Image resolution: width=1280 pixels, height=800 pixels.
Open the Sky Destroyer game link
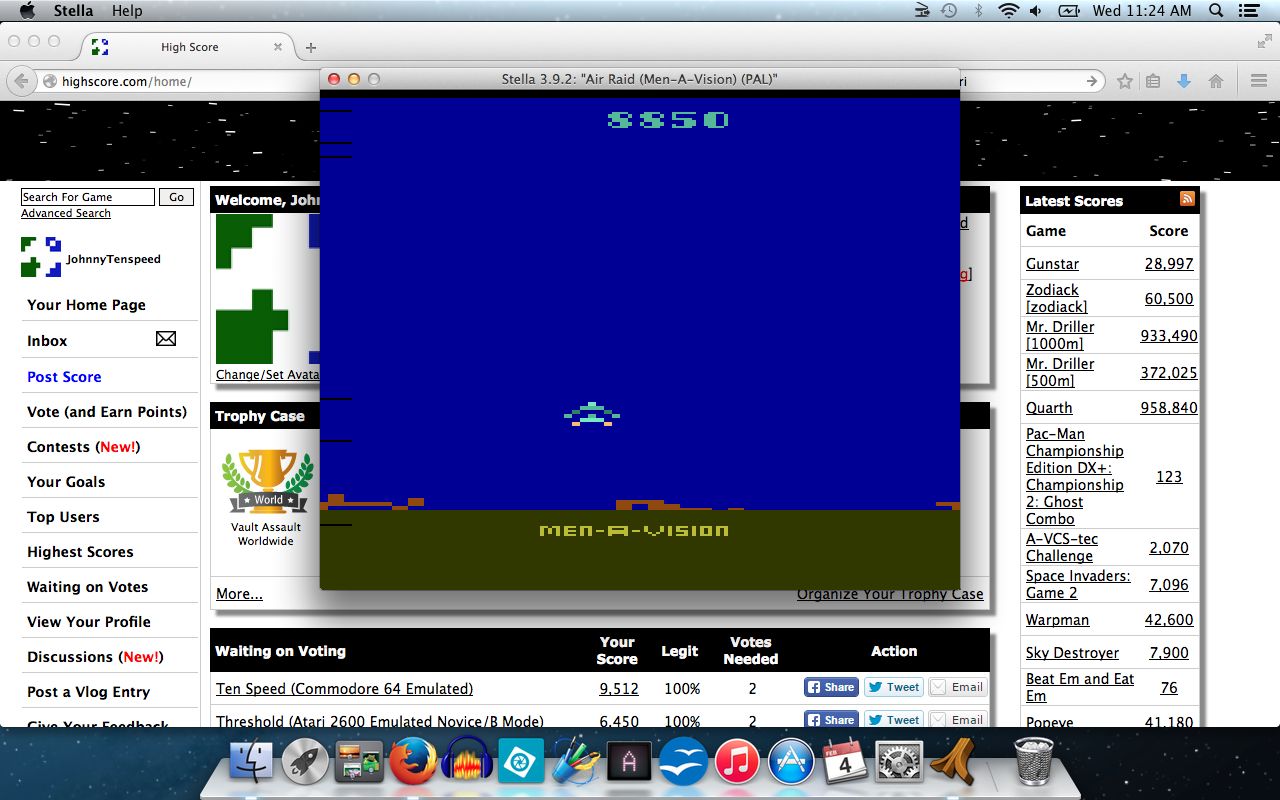(x=1072, y=653)
